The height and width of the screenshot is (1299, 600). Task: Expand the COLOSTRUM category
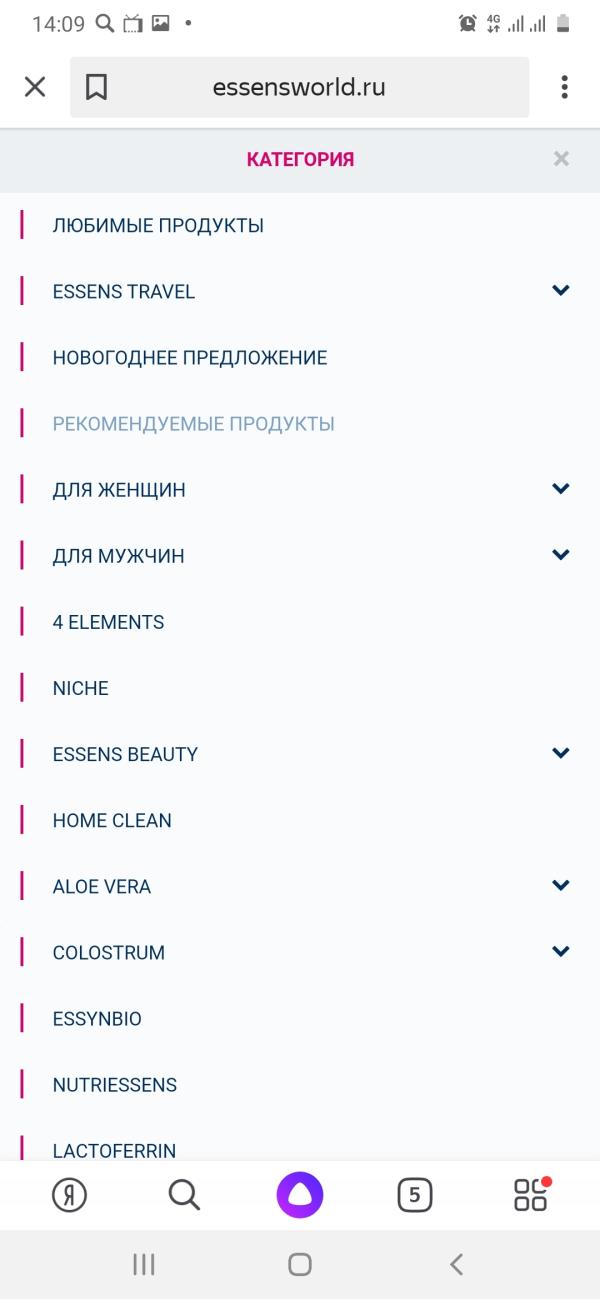coord(561,951)
